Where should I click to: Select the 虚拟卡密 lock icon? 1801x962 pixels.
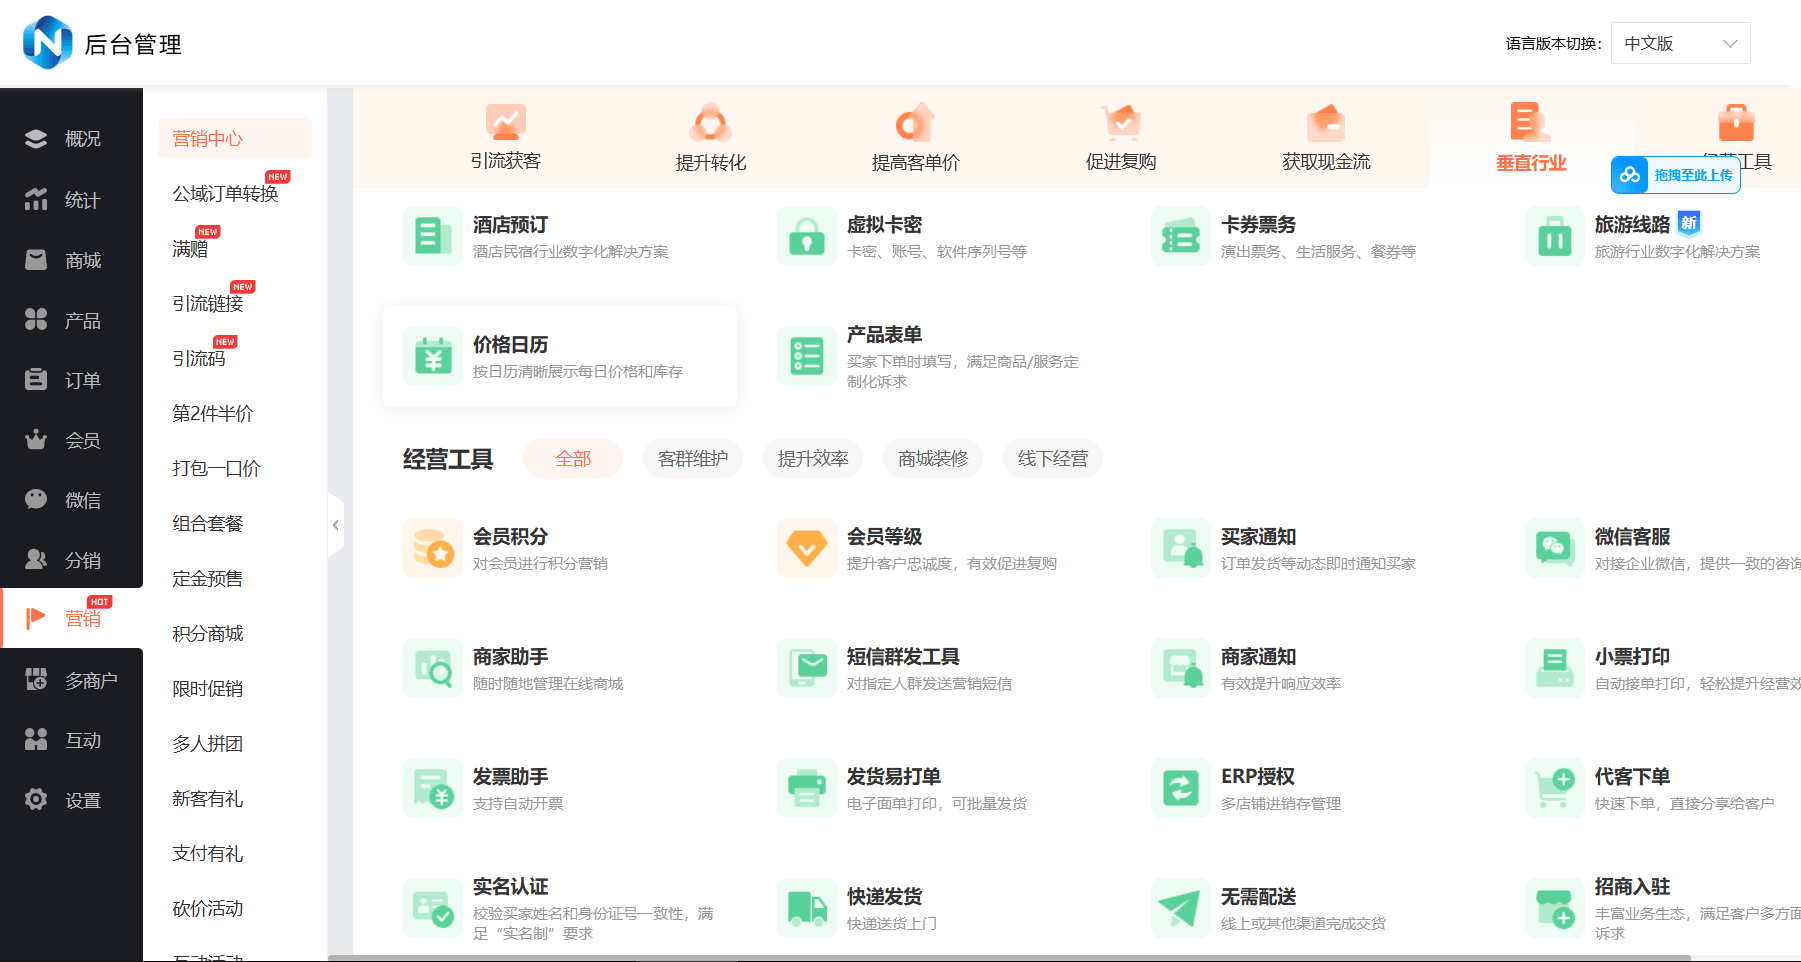(x=806, y=236)
